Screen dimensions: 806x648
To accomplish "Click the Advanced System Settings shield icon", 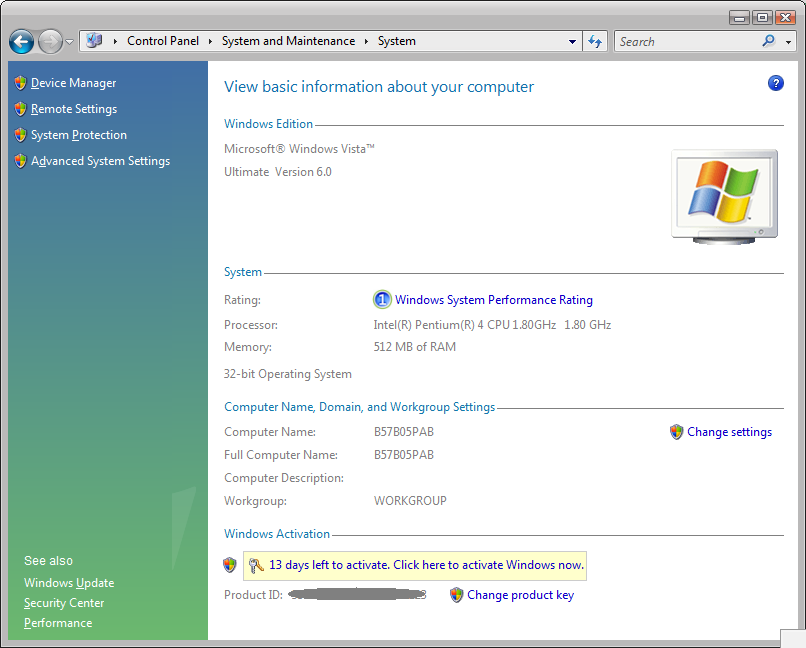I will pyautogui.click(x=21, y=161).
